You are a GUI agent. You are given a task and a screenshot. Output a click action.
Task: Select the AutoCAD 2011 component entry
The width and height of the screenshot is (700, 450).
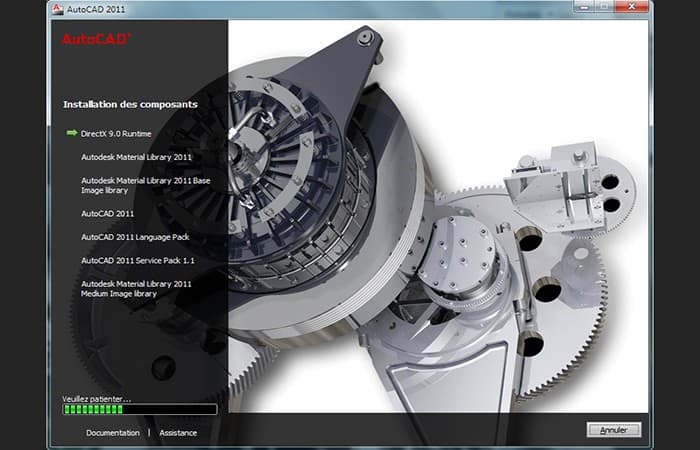coord(108,213)
